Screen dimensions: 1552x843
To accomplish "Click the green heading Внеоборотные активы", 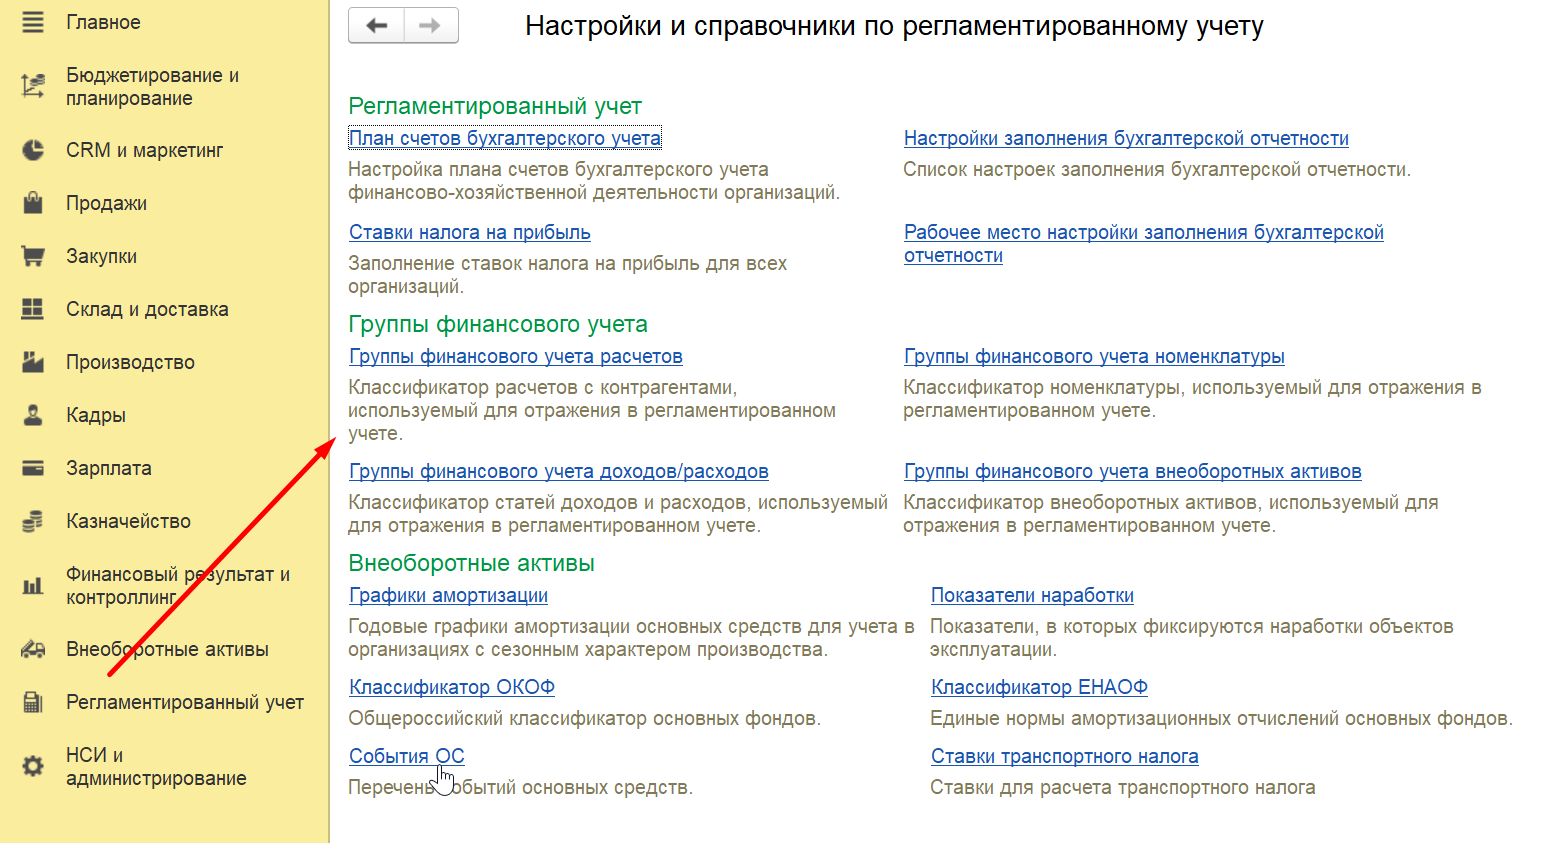I will pyautogui.click(x=471, y=563).
